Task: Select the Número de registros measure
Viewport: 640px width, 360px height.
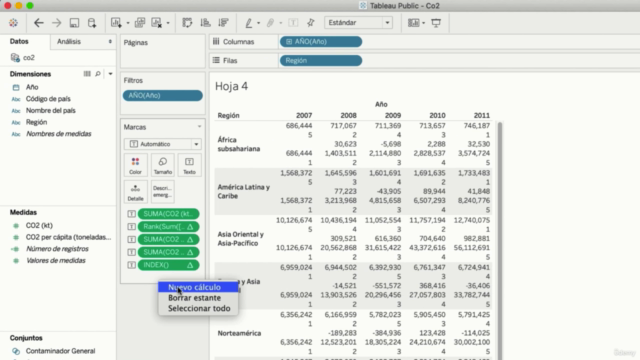Action: click(x=57, y=249)
